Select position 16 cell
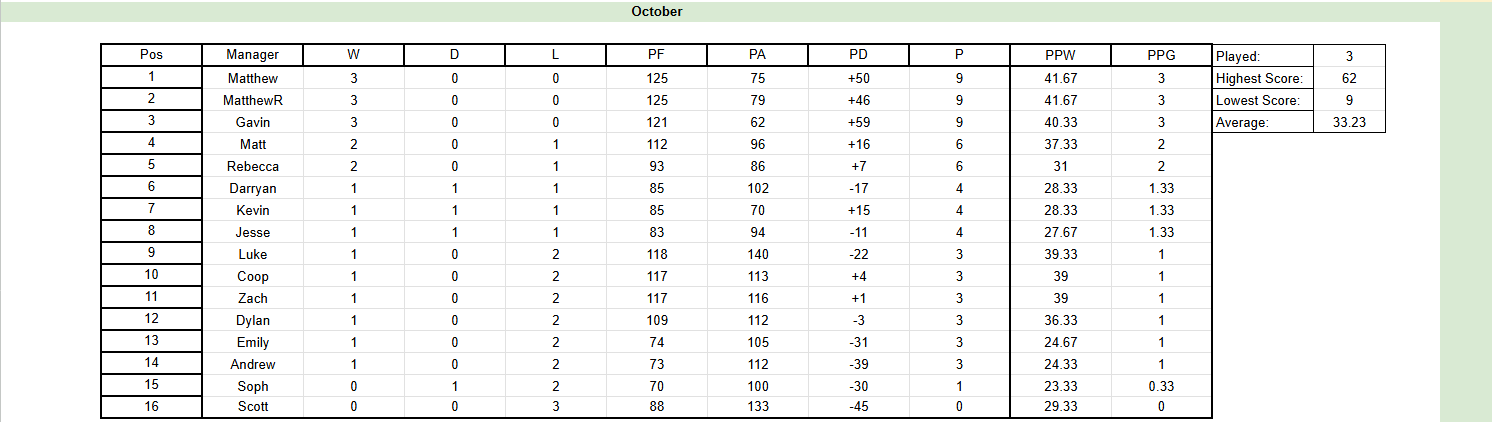Viewport: 1492px width, 422px height. [x=152, y=407]
